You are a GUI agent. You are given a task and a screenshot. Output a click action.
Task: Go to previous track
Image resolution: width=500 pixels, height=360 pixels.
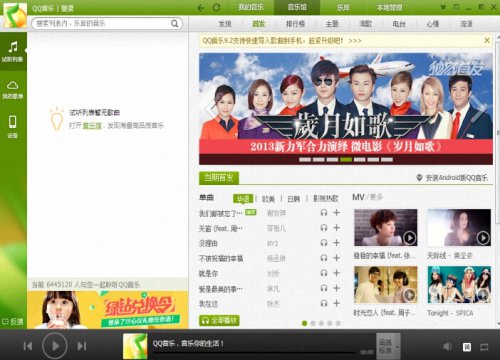[x=28, y=346]
